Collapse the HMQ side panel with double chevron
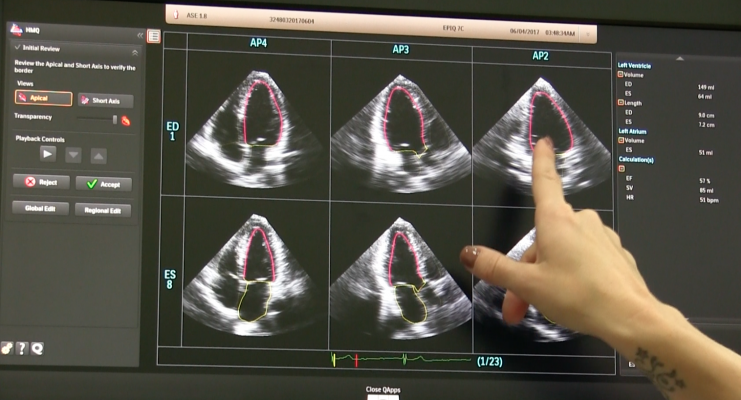The width and height of the screenshot is (741, 400). coord(140,35)
